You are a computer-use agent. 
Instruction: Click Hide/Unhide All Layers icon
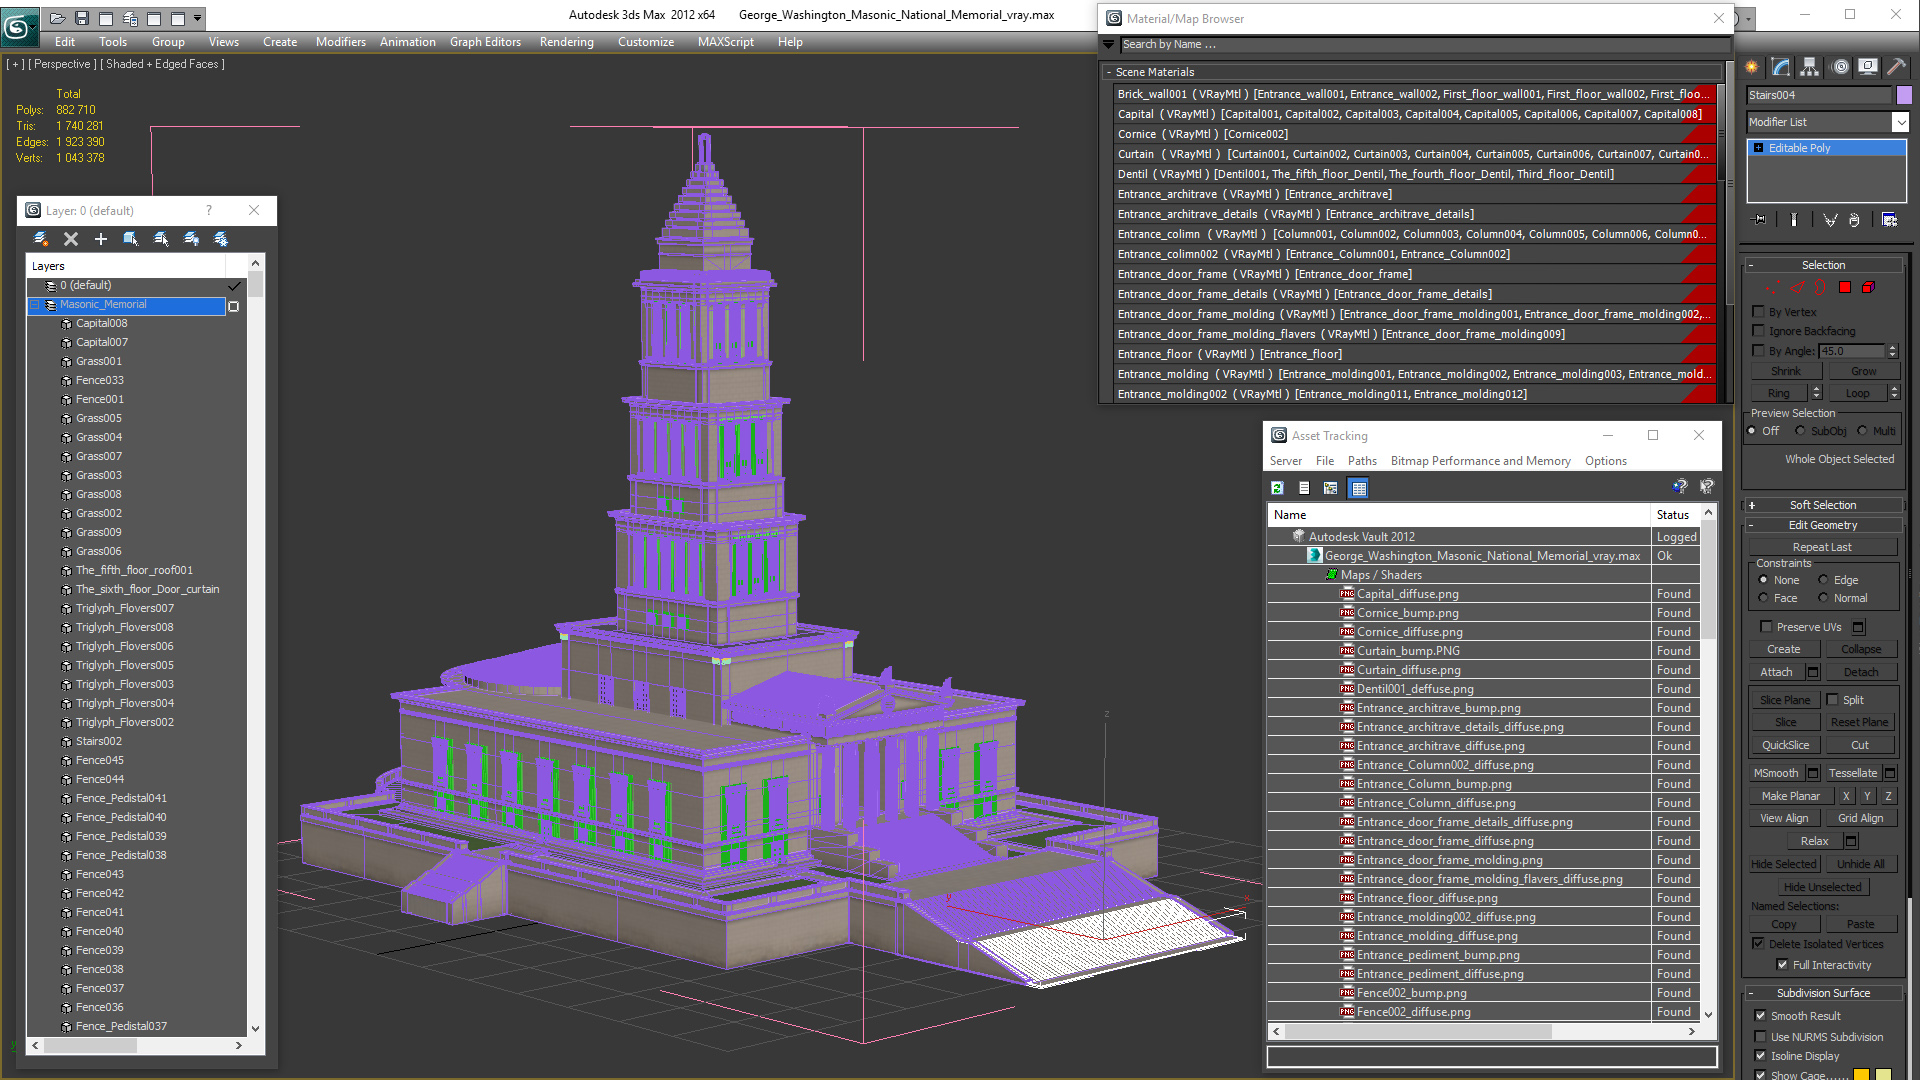pyautogui.click(x=191, y=239)
